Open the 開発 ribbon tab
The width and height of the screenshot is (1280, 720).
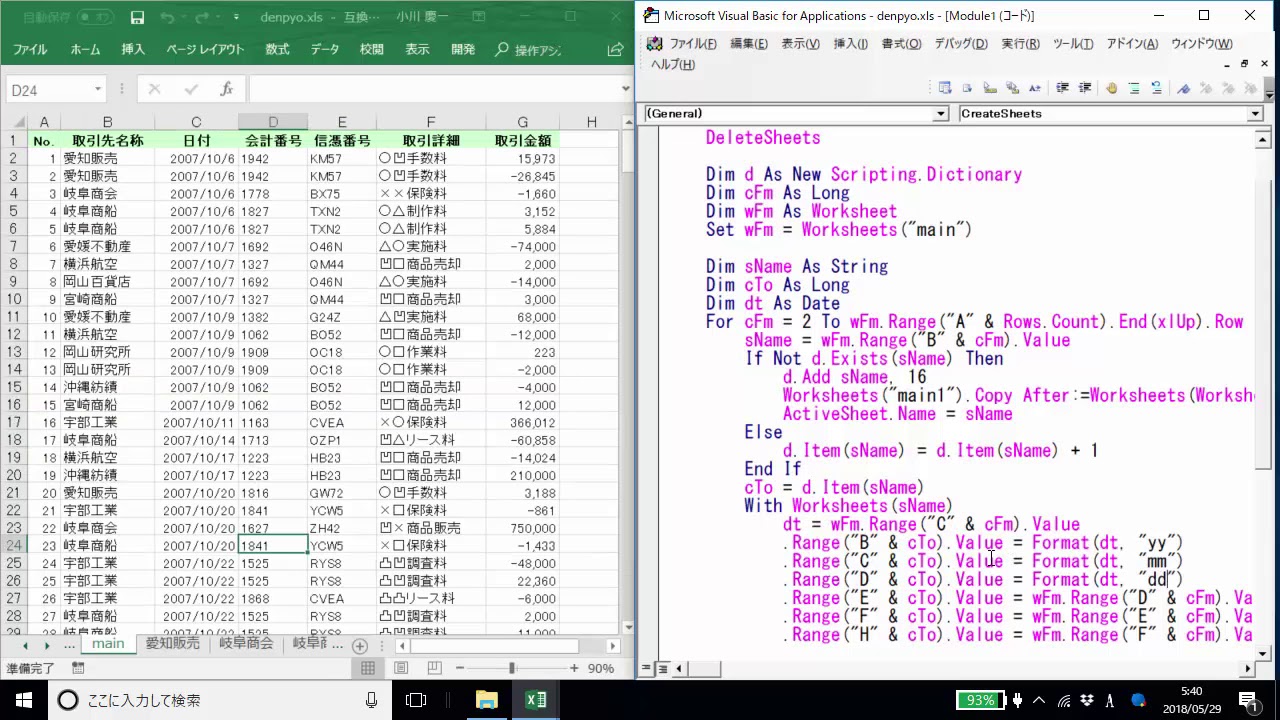click(463, 49)
